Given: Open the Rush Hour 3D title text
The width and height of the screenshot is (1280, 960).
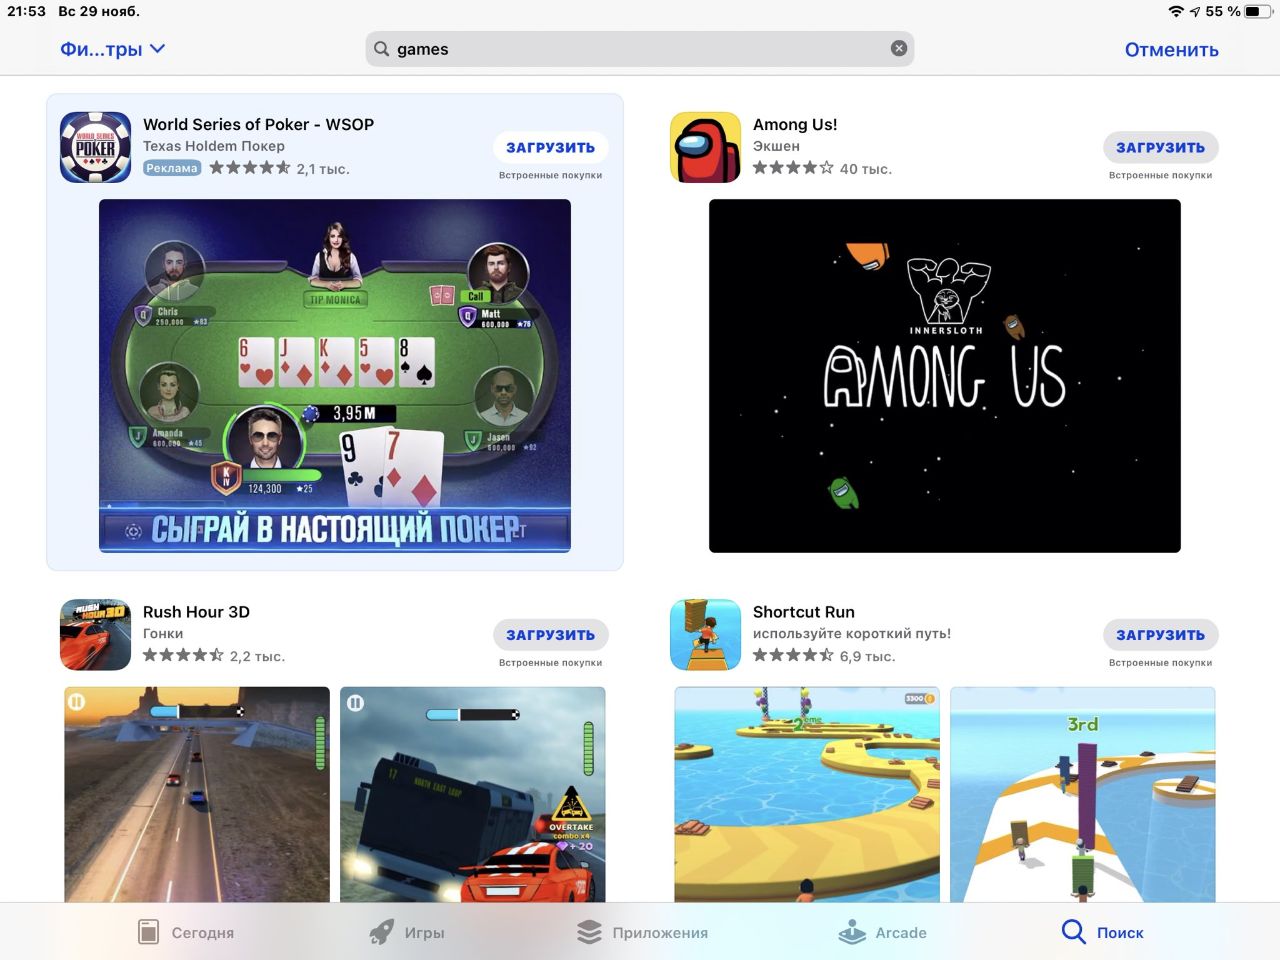Looking at the screenshot, I should click(196, 612).
